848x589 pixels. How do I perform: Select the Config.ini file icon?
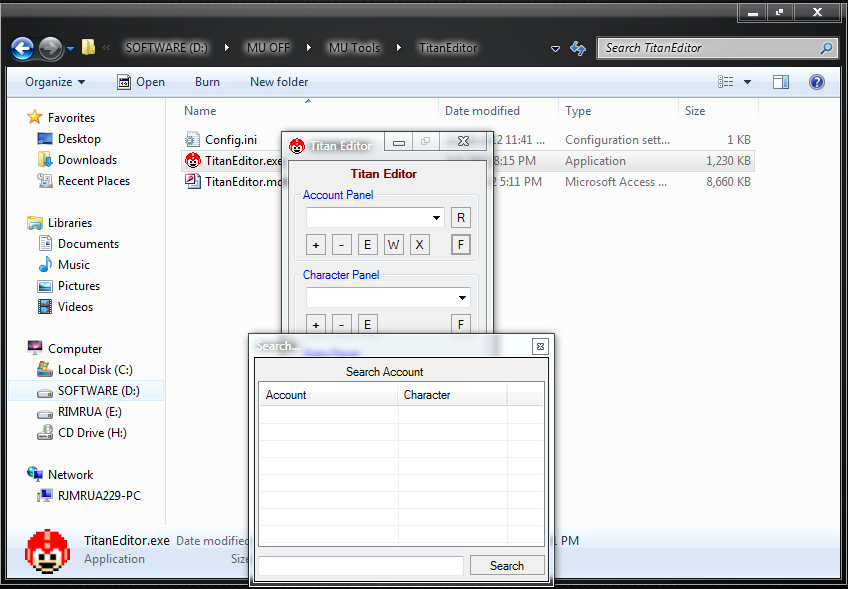(193, 140)
